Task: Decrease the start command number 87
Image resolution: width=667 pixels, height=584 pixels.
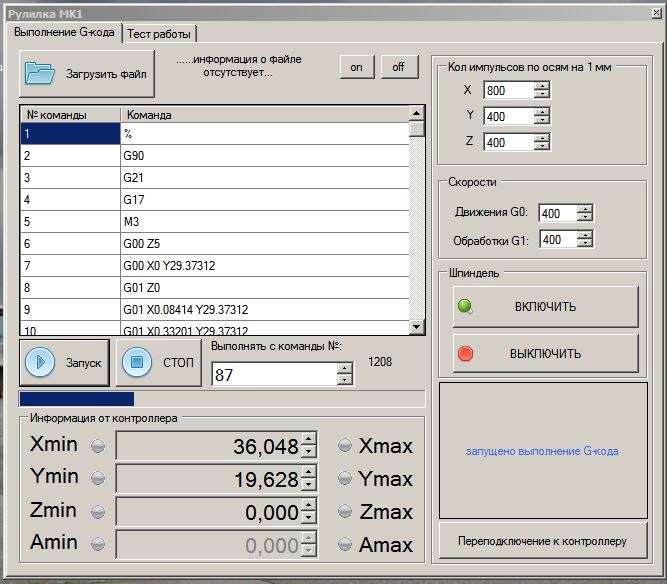Action: tap(344, 379)
